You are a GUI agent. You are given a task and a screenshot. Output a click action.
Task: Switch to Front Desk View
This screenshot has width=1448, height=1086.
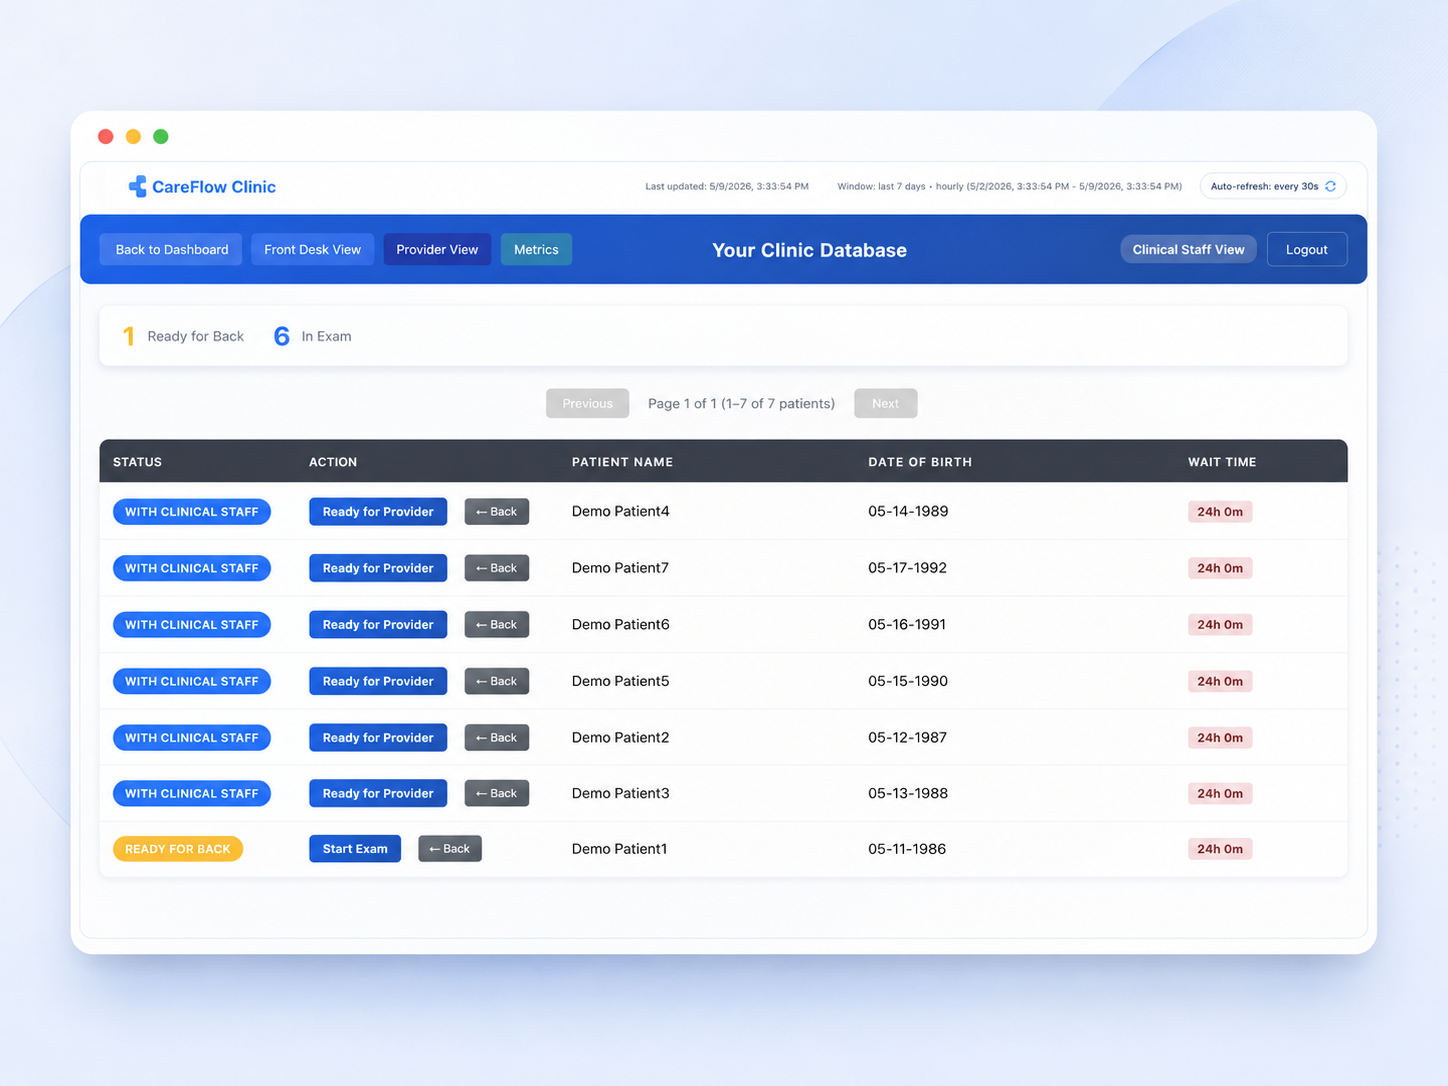[312, 249]
